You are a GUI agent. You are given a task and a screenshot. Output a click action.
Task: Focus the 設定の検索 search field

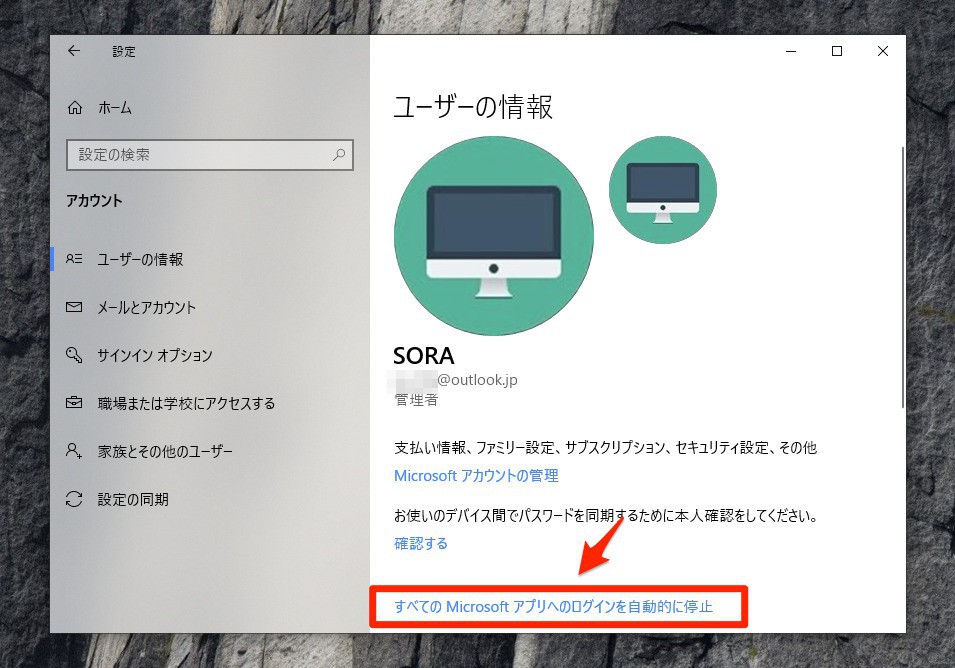[210, 155]
